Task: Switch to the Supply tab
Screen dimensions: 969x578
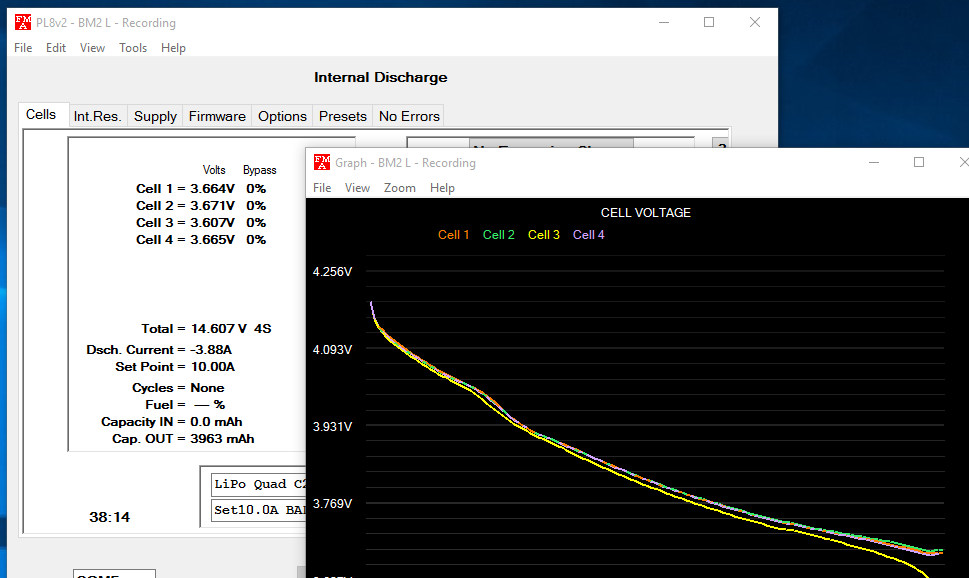Action: pyautogui.click(x=155, y=116)
